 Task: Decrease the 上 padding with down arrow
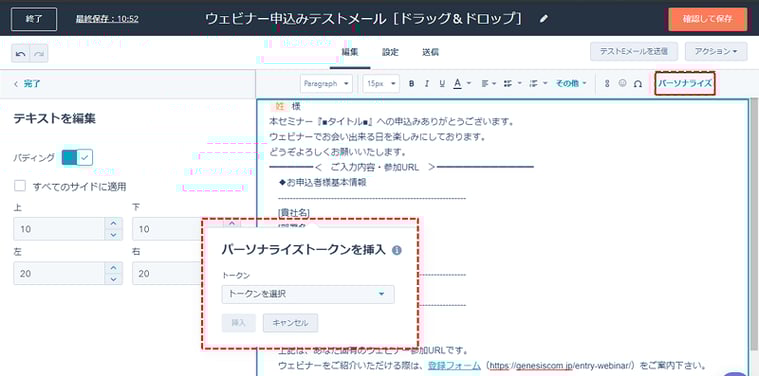point(114,235)
